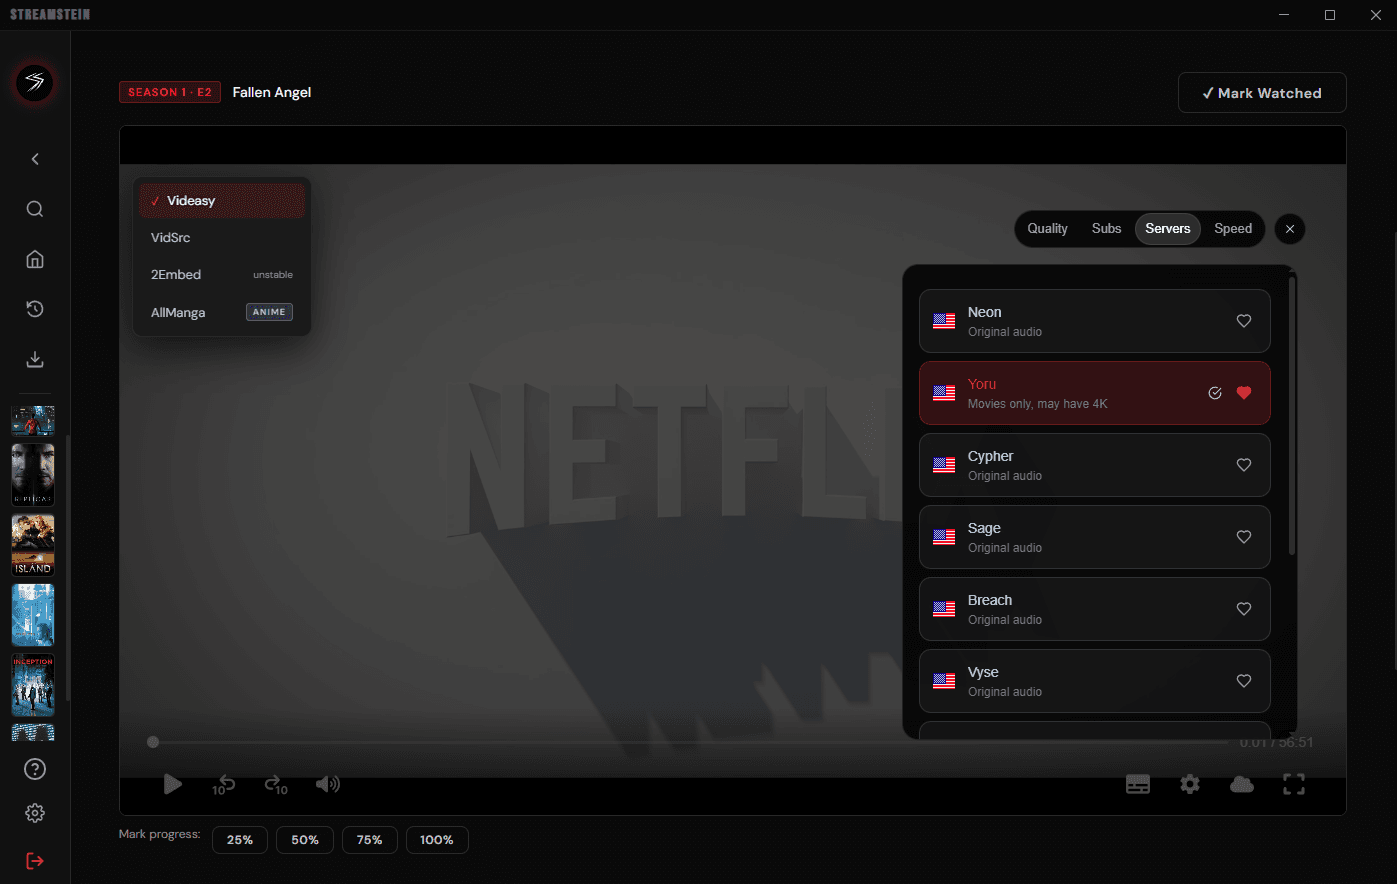This screenshot has height=884, width=1397.
Task: Unfavorite the Yoru server heart
Action: click(1244, 393)
